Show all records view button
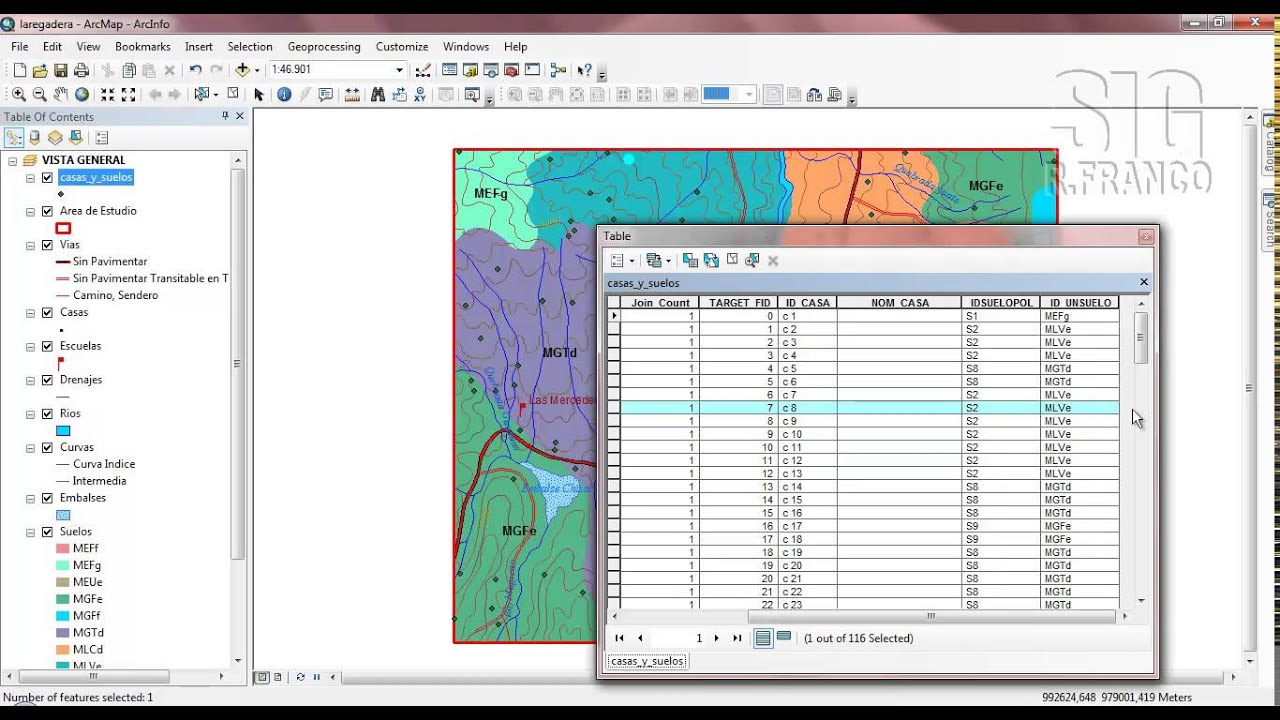 coord(764,638)
